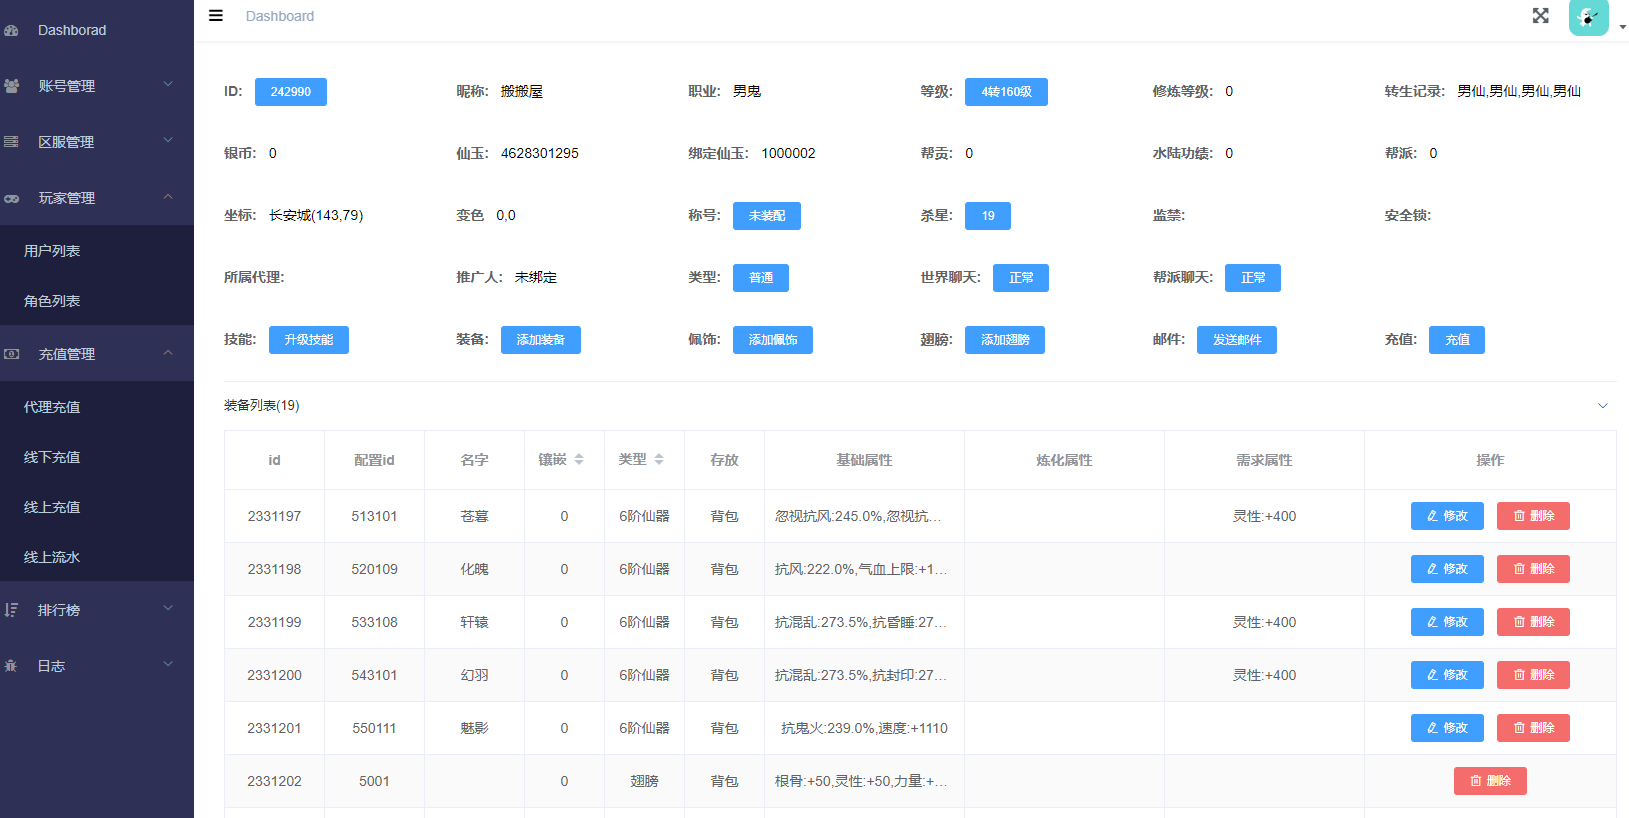Screen dimensions: 1629x818
Task: Click the 日志 log sidebar icon
Action: click(x=12, y=666)
